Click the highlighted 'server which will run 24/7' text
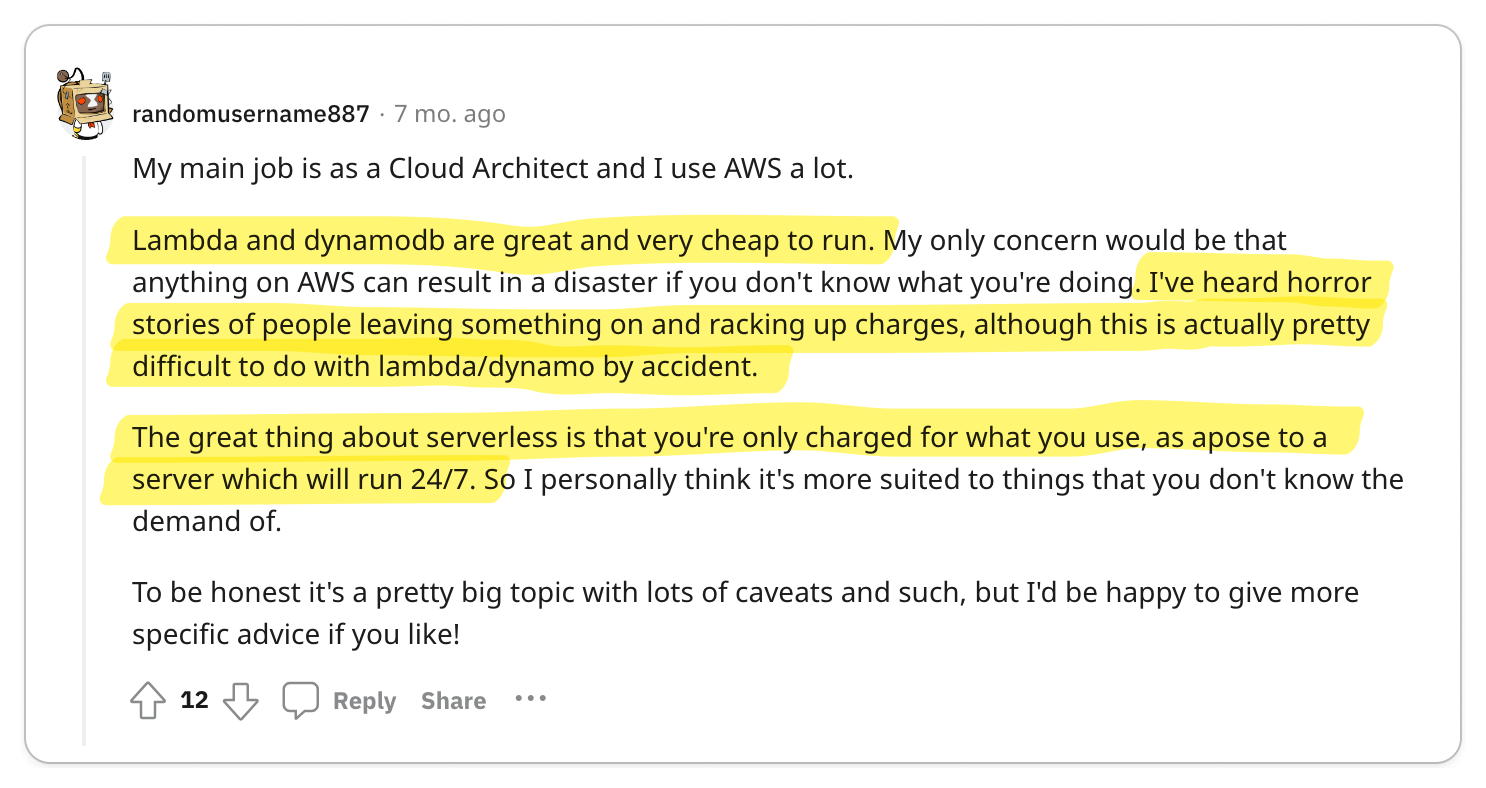 [x=315, y=480]
